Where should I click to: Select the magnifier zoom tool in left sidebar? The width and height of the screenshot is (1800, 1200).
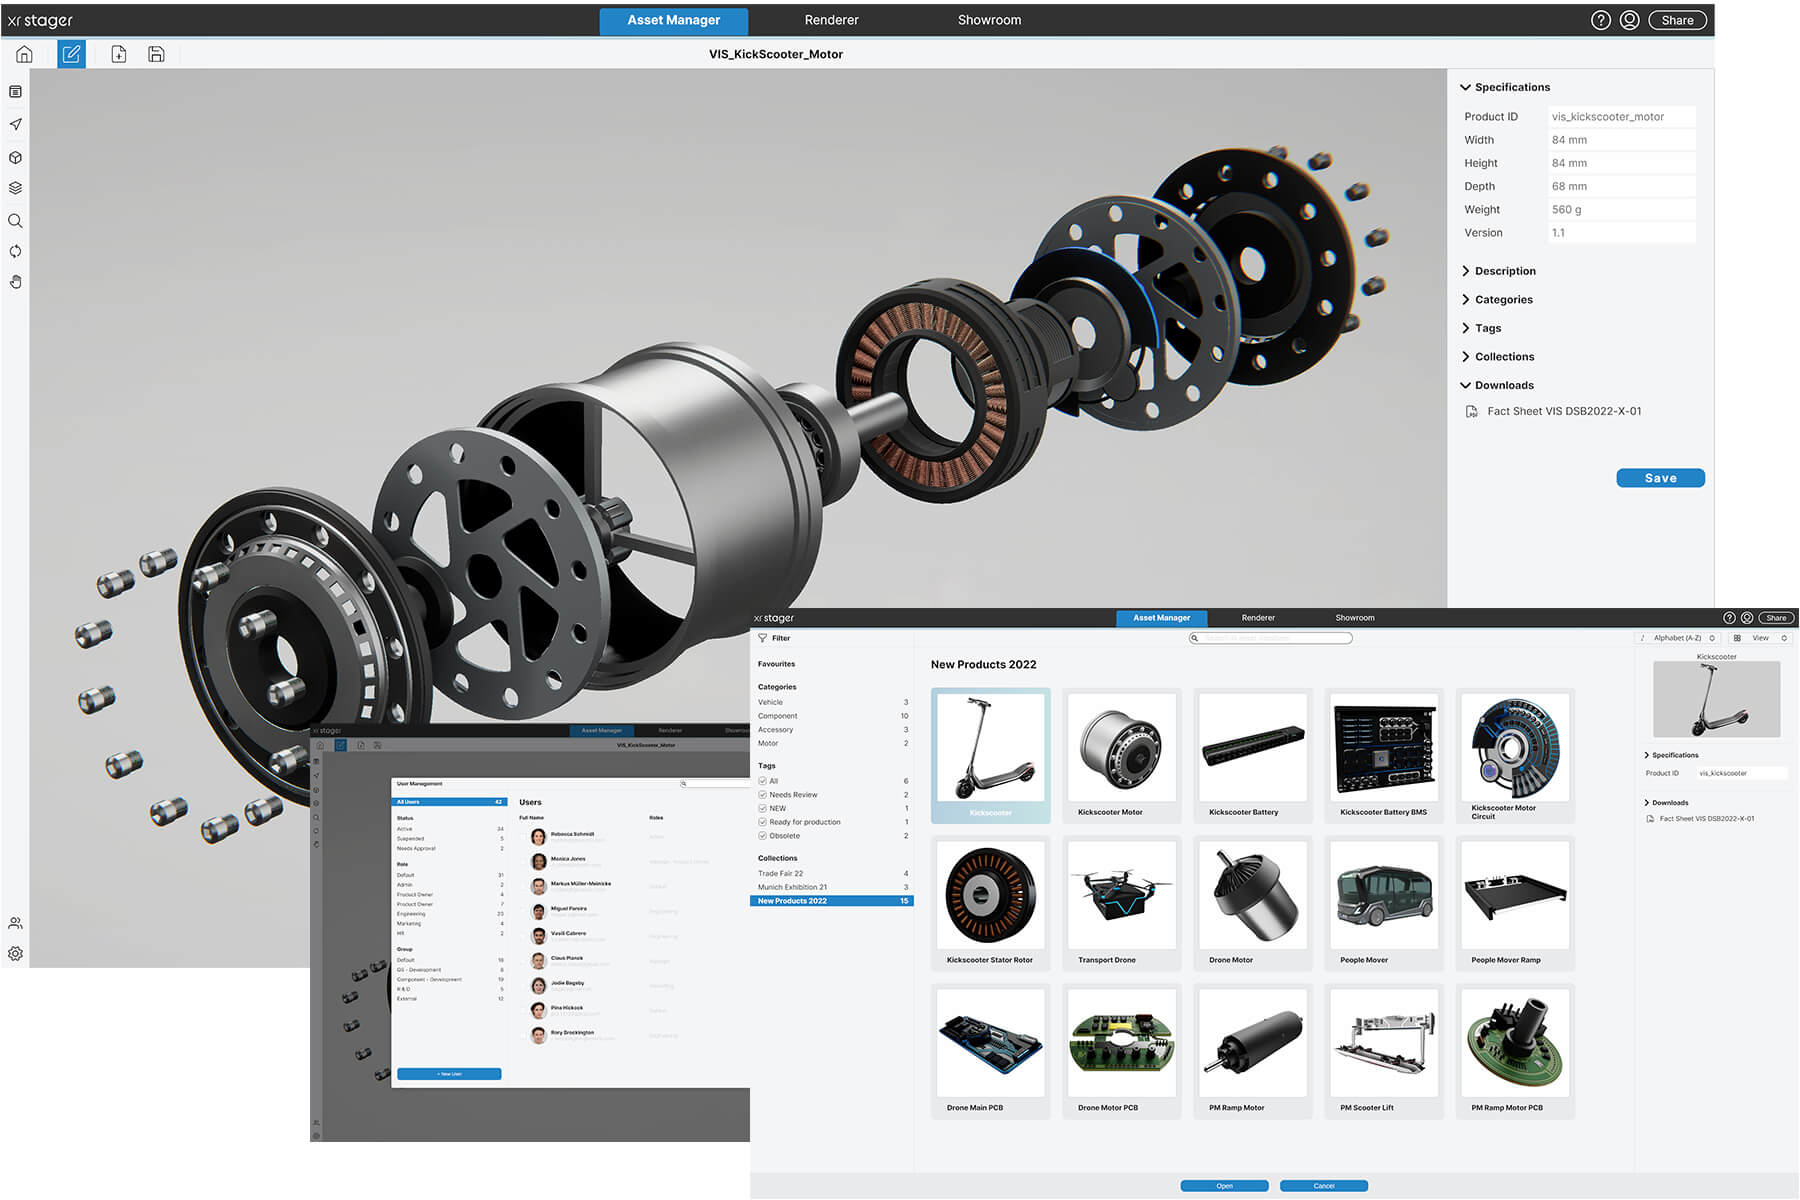15,221
